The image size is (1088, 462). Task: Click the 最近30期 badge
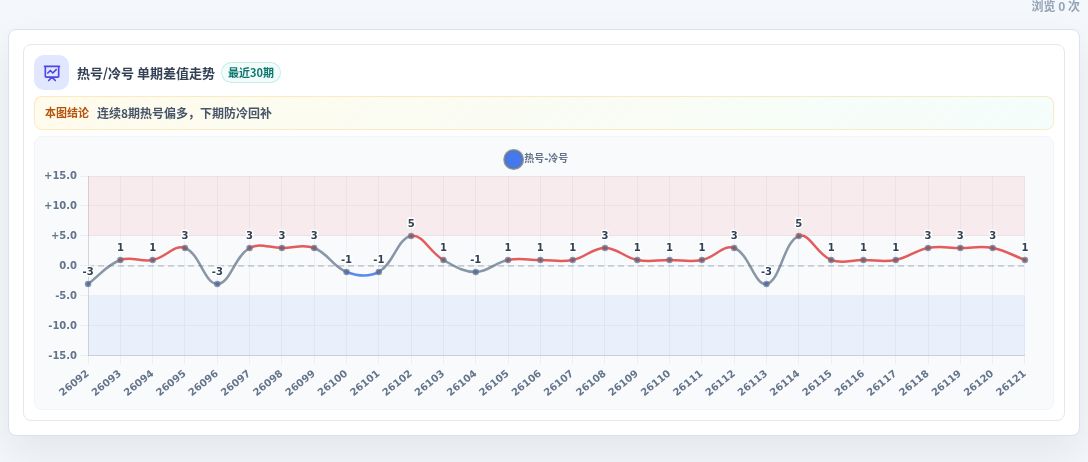pyautogui.click(x=250, y=73)
